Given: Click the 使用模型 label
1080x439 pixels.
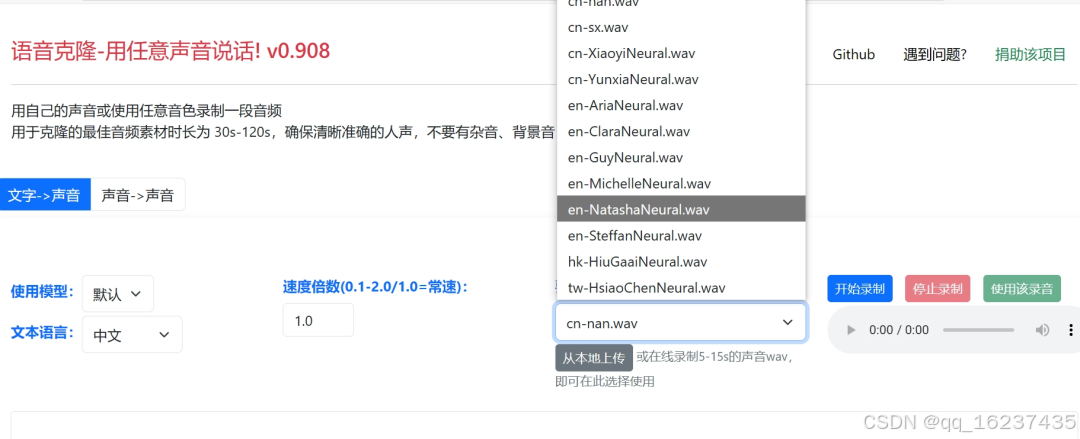Looking at the screenshot, I should 42,292.
